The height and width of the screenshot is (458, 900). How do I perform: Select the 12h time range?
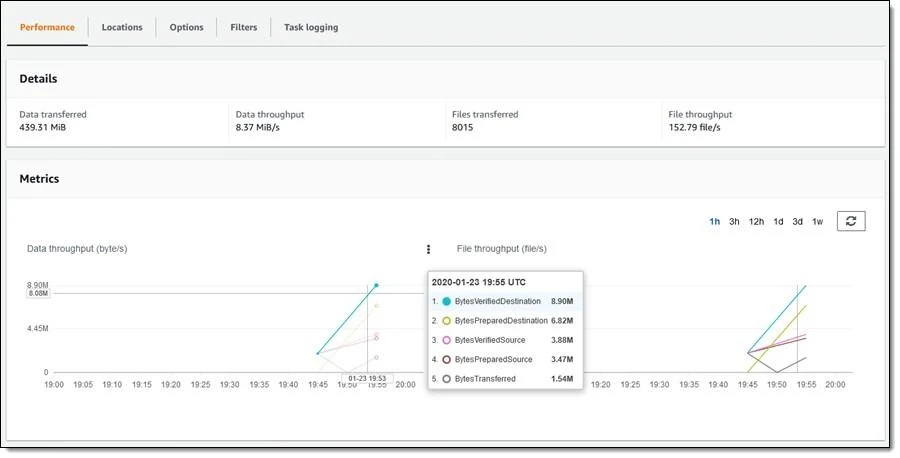(x=756, y=222)
